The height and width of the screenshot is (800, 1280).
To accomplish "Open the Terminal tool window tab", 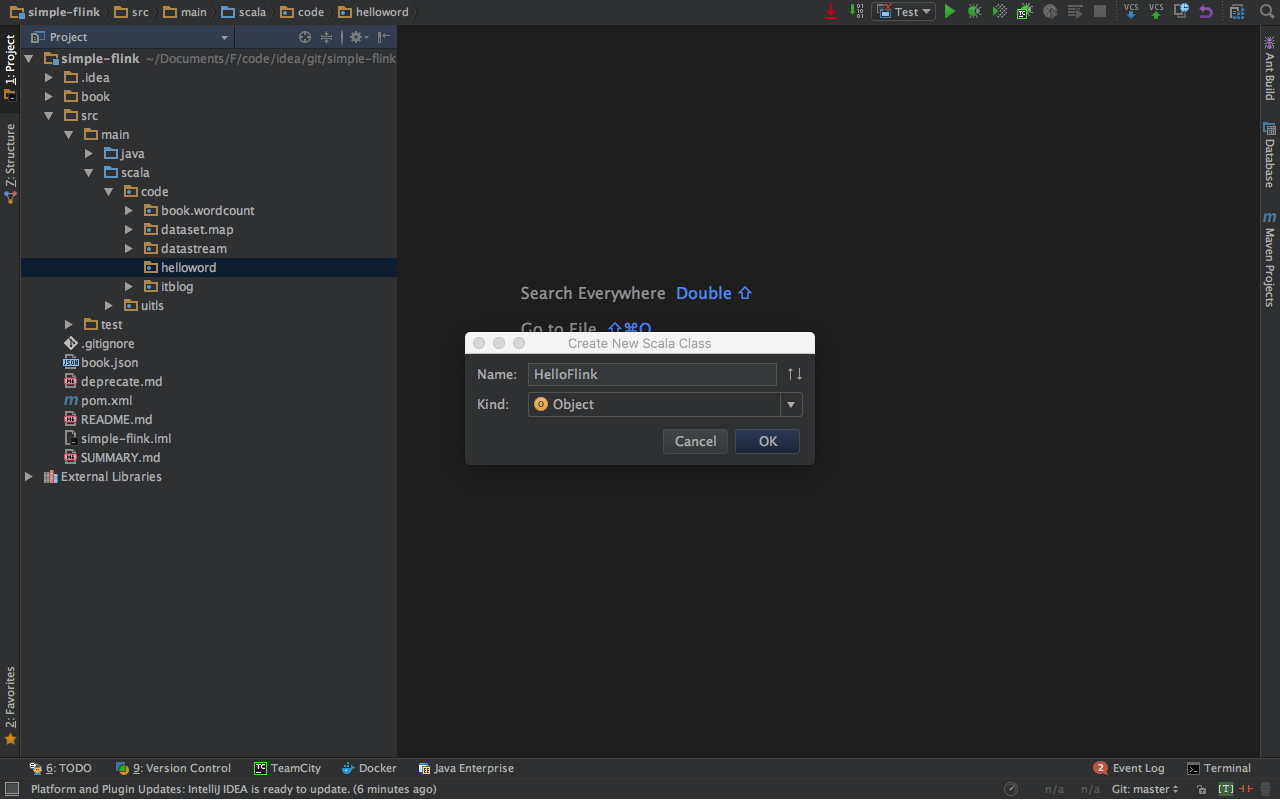I will pyautogui.click(x=1219, y=768).
